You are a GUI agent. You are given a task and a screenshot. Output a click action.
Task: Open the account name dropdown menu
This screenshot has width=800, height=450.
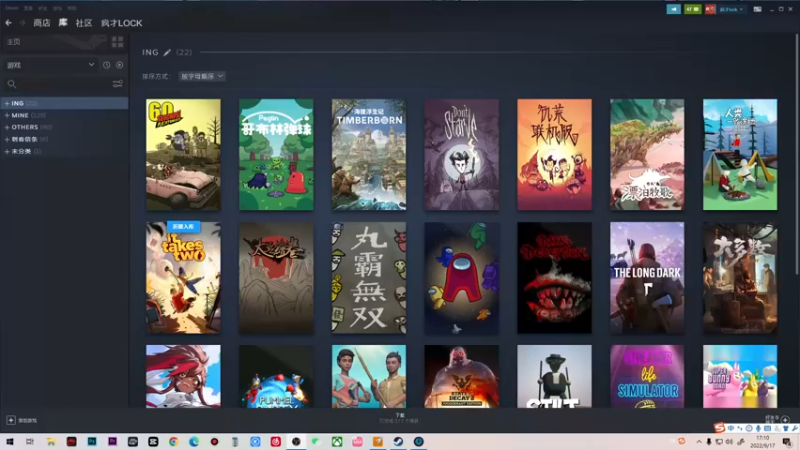(731, 9)
